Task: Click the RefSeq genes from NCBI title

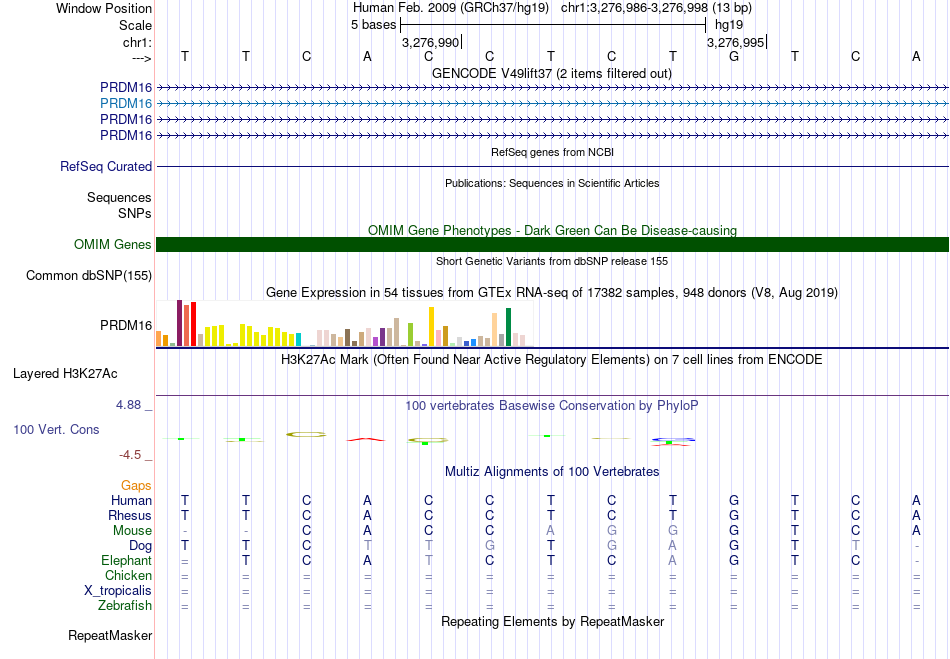Action: click(553, 152)
